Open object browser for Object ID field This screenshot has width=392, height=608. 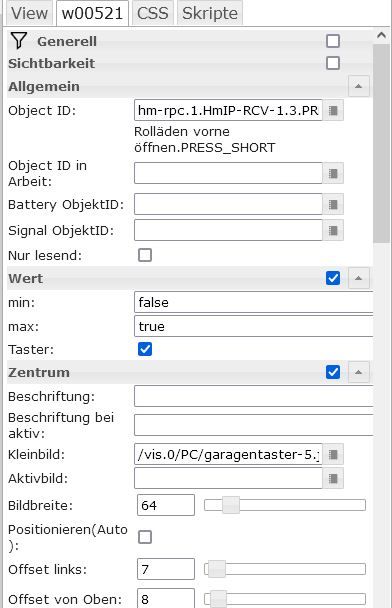[333, 111]
